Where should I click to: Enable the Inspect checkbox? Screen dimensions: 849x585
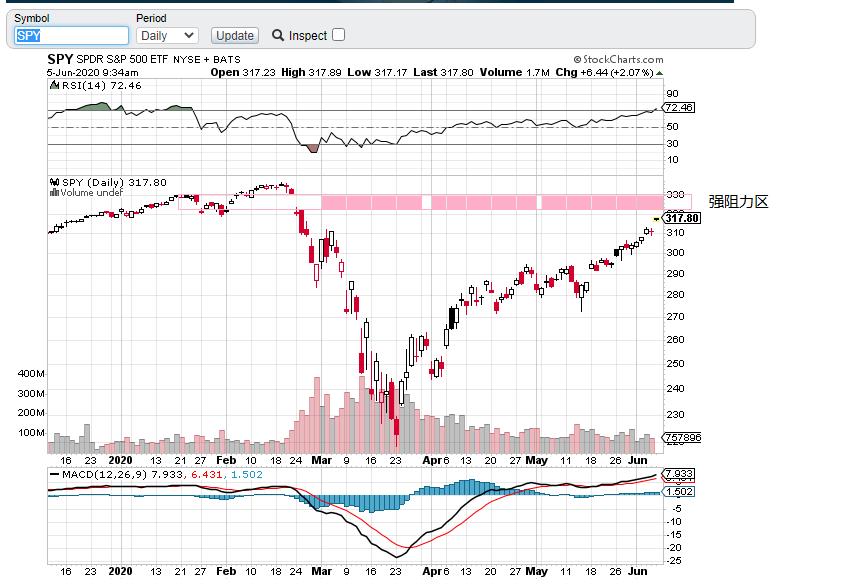338,35
